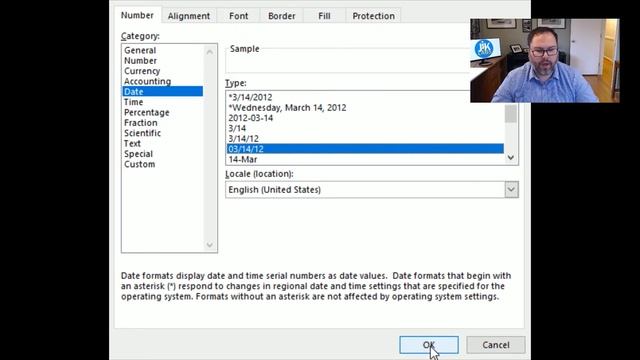Click the presenter webcam overlay

click(545, 60)
